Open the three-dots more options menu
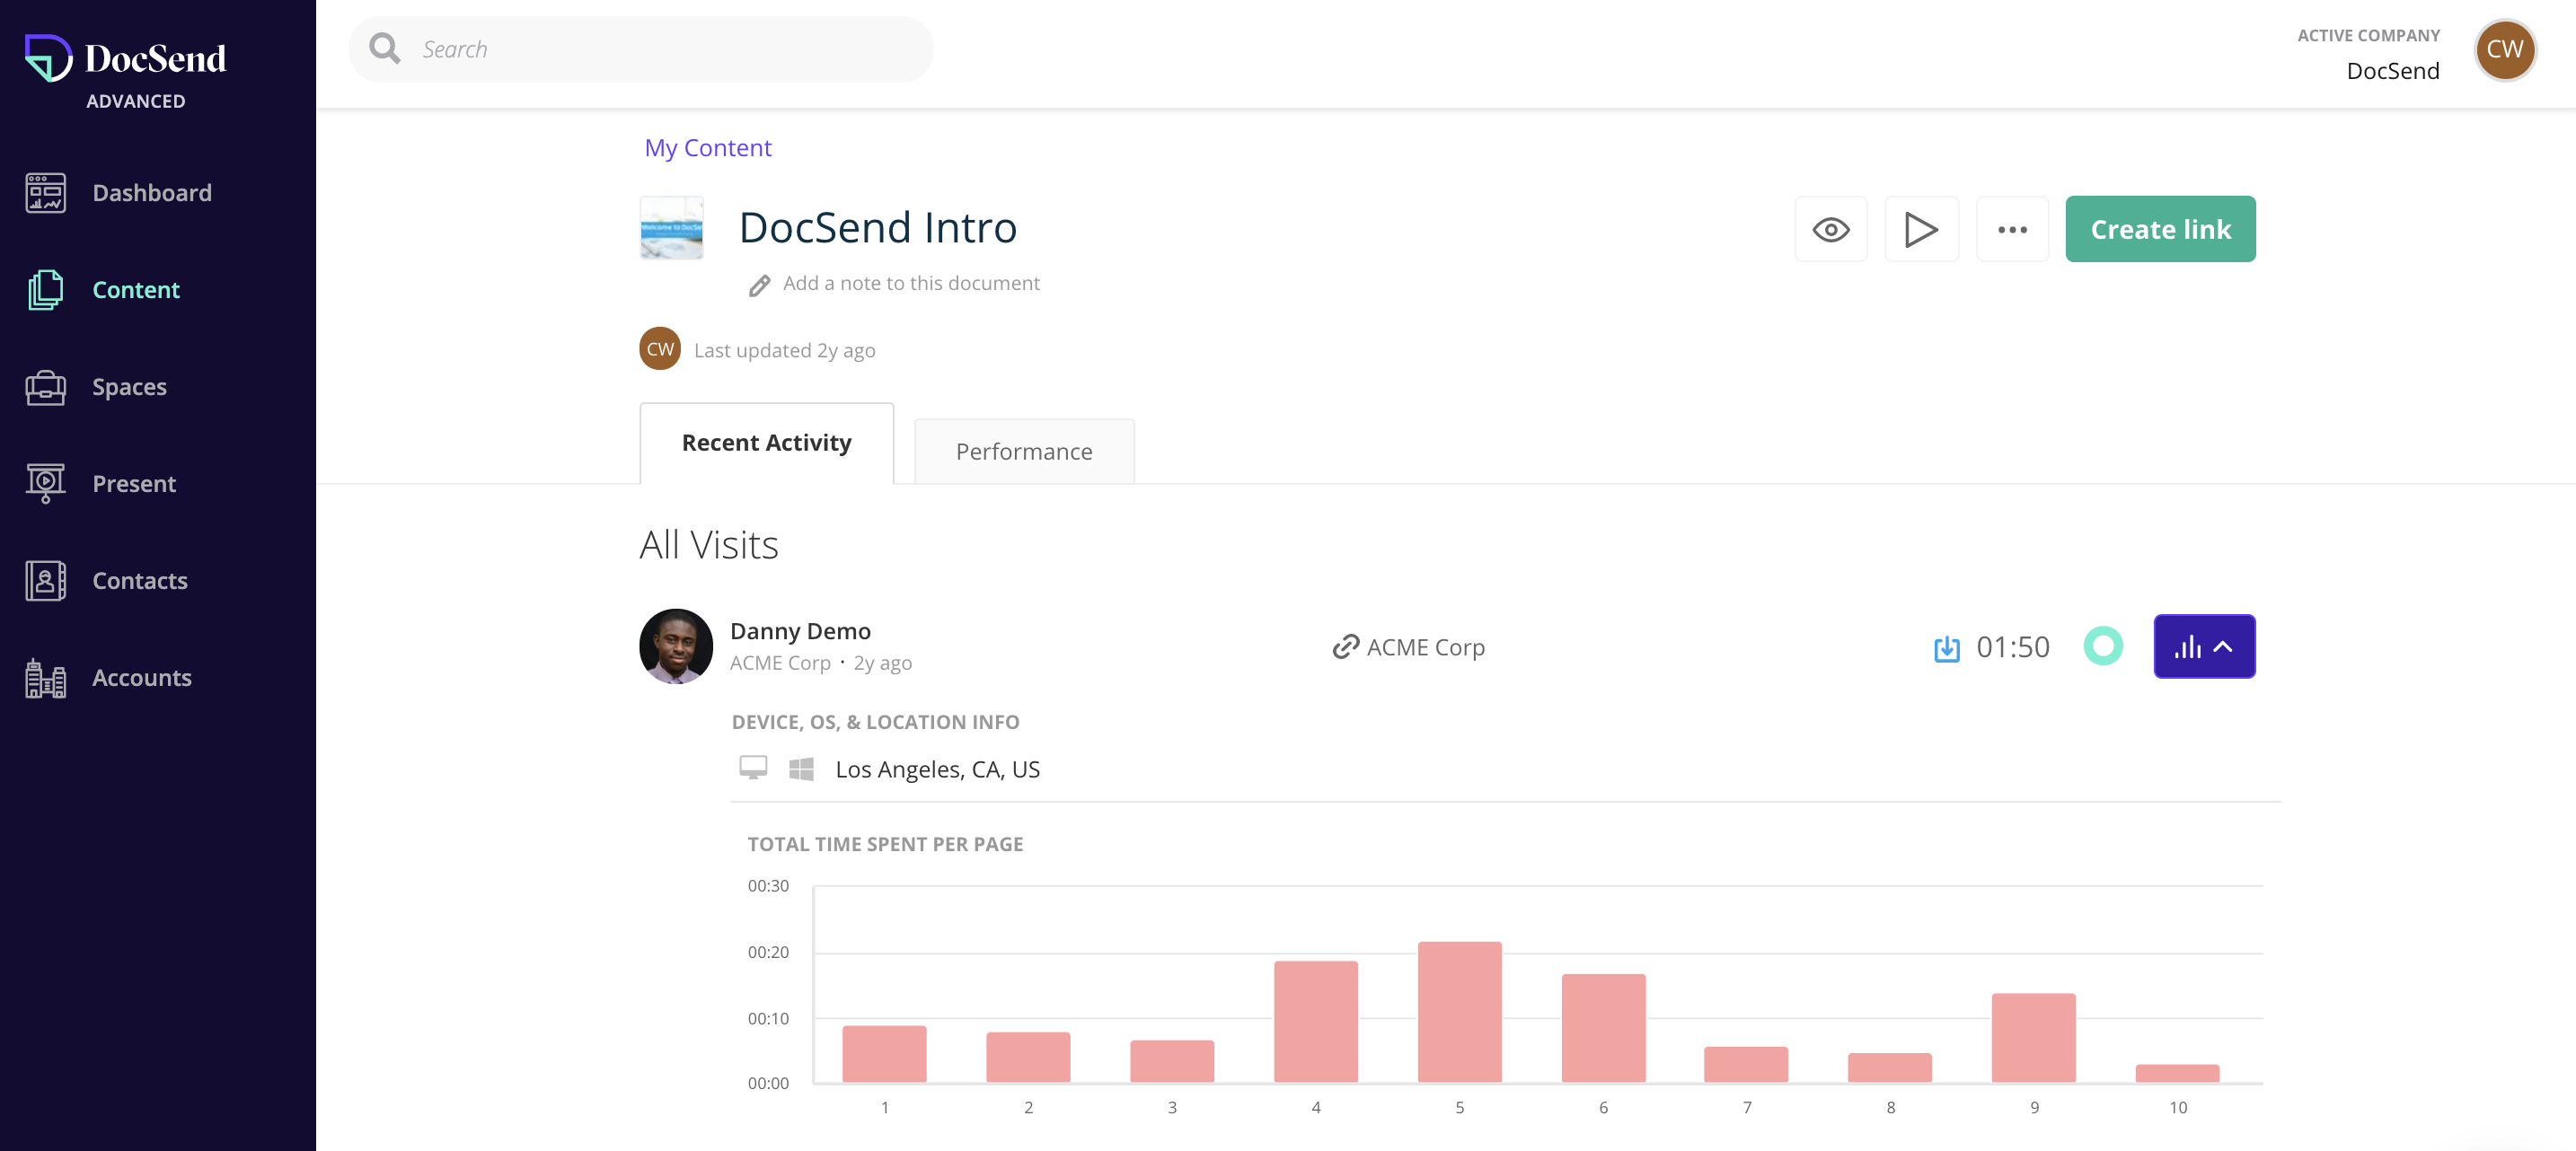 (x=2012, y=229)
